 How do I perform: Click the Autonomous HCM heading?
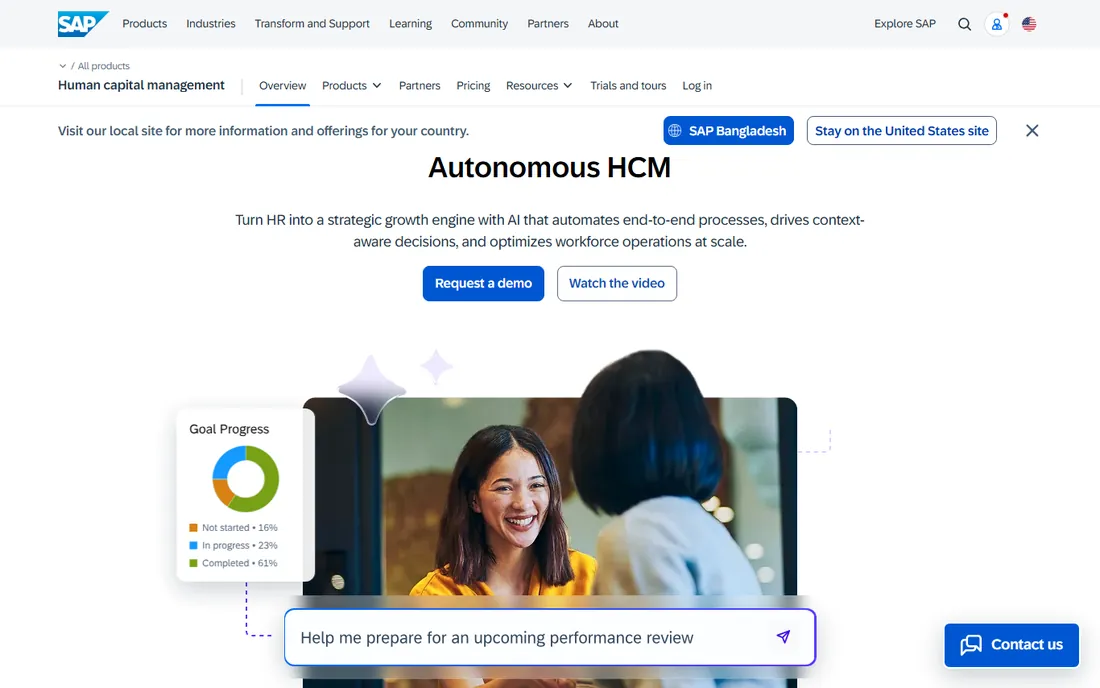click(549, 168)
